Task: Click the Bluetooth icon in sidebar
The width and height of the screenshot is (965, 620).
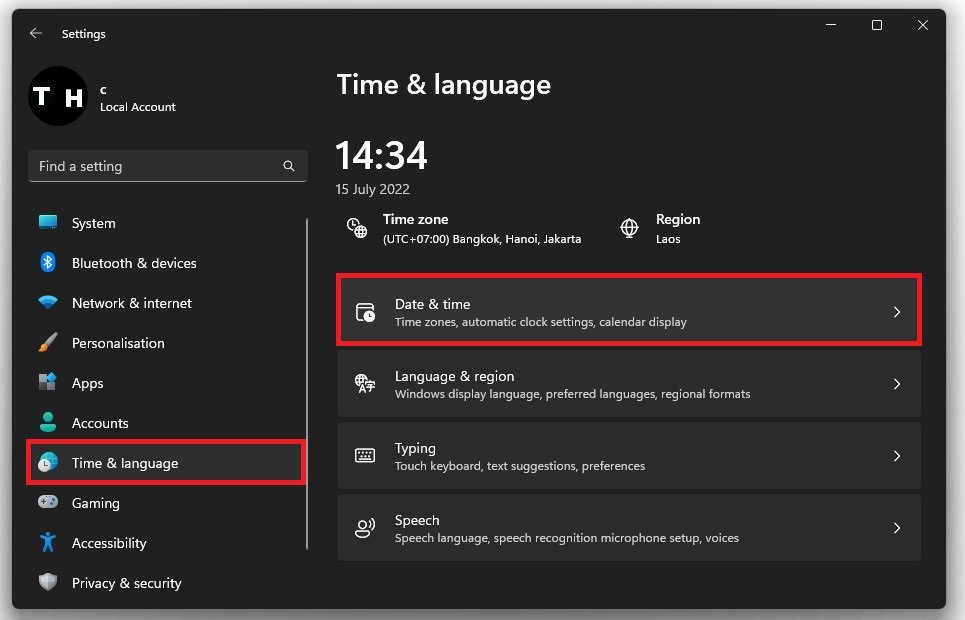Action: [x=48, y=262]
